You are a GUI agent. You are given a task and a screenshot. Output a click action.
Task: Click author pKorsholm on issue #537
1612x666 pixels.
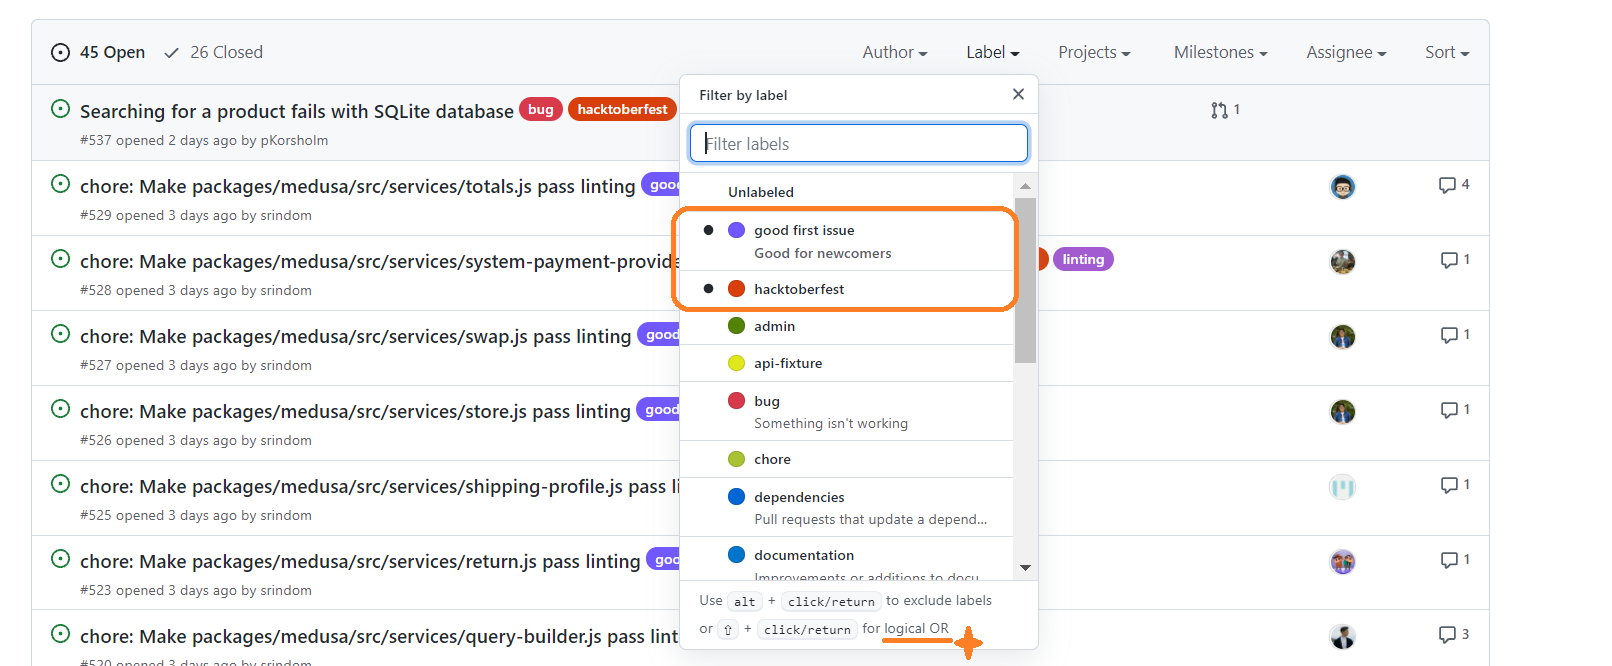point(294,140)
